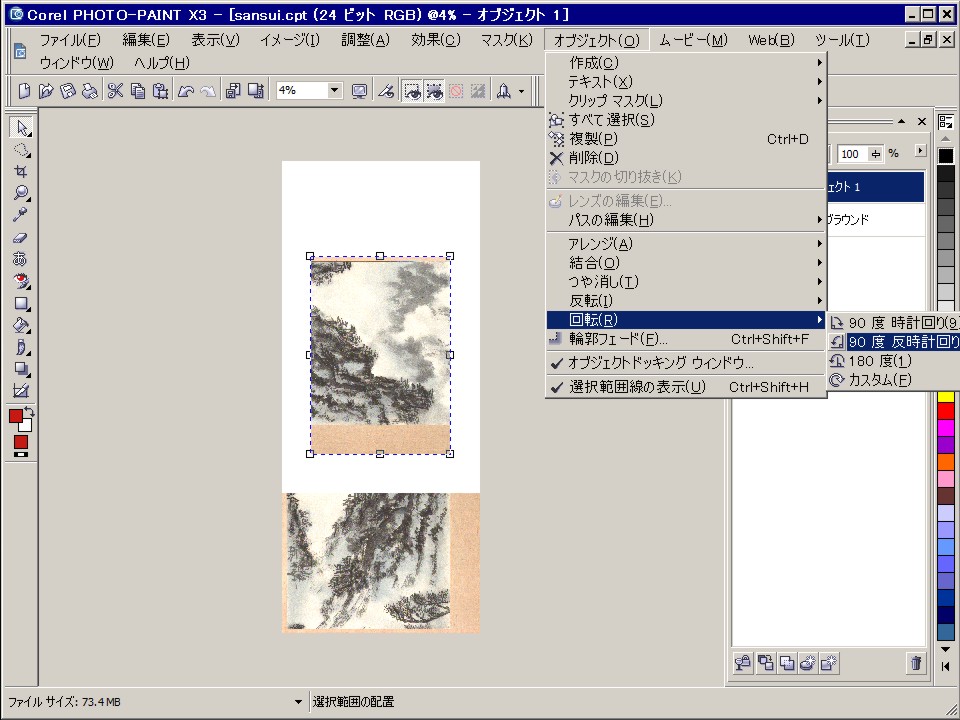Screen dimensions: 960x720
Task: Click the New Object icon in docker
Action: point(828,663)
